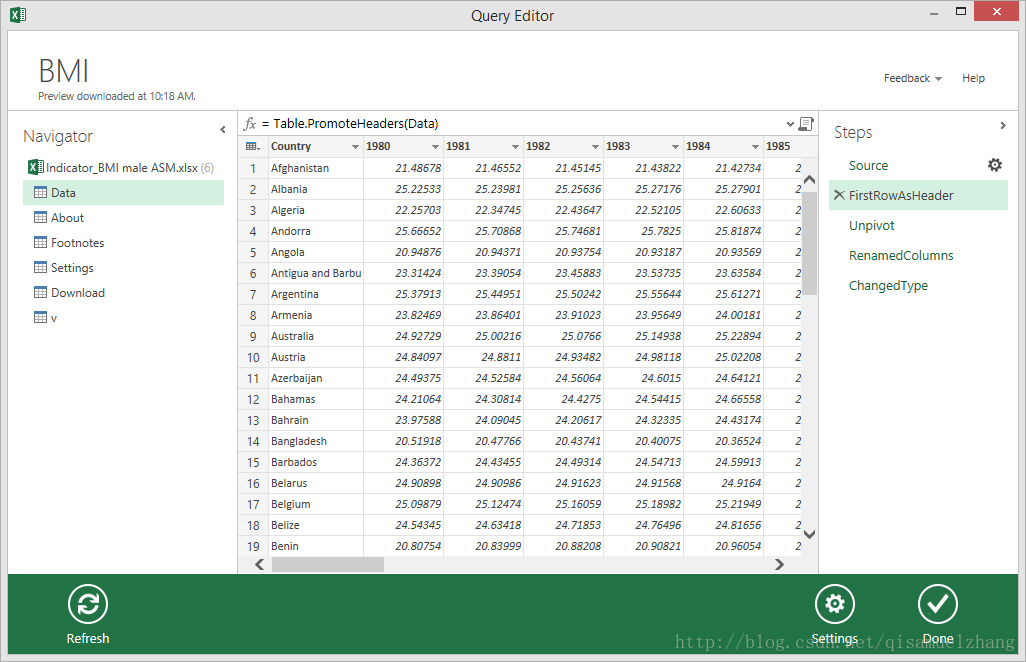Select the About table in Navigator
This screenshot has width=1026, height=662.
pyautogui.click(x=67, y=217)
